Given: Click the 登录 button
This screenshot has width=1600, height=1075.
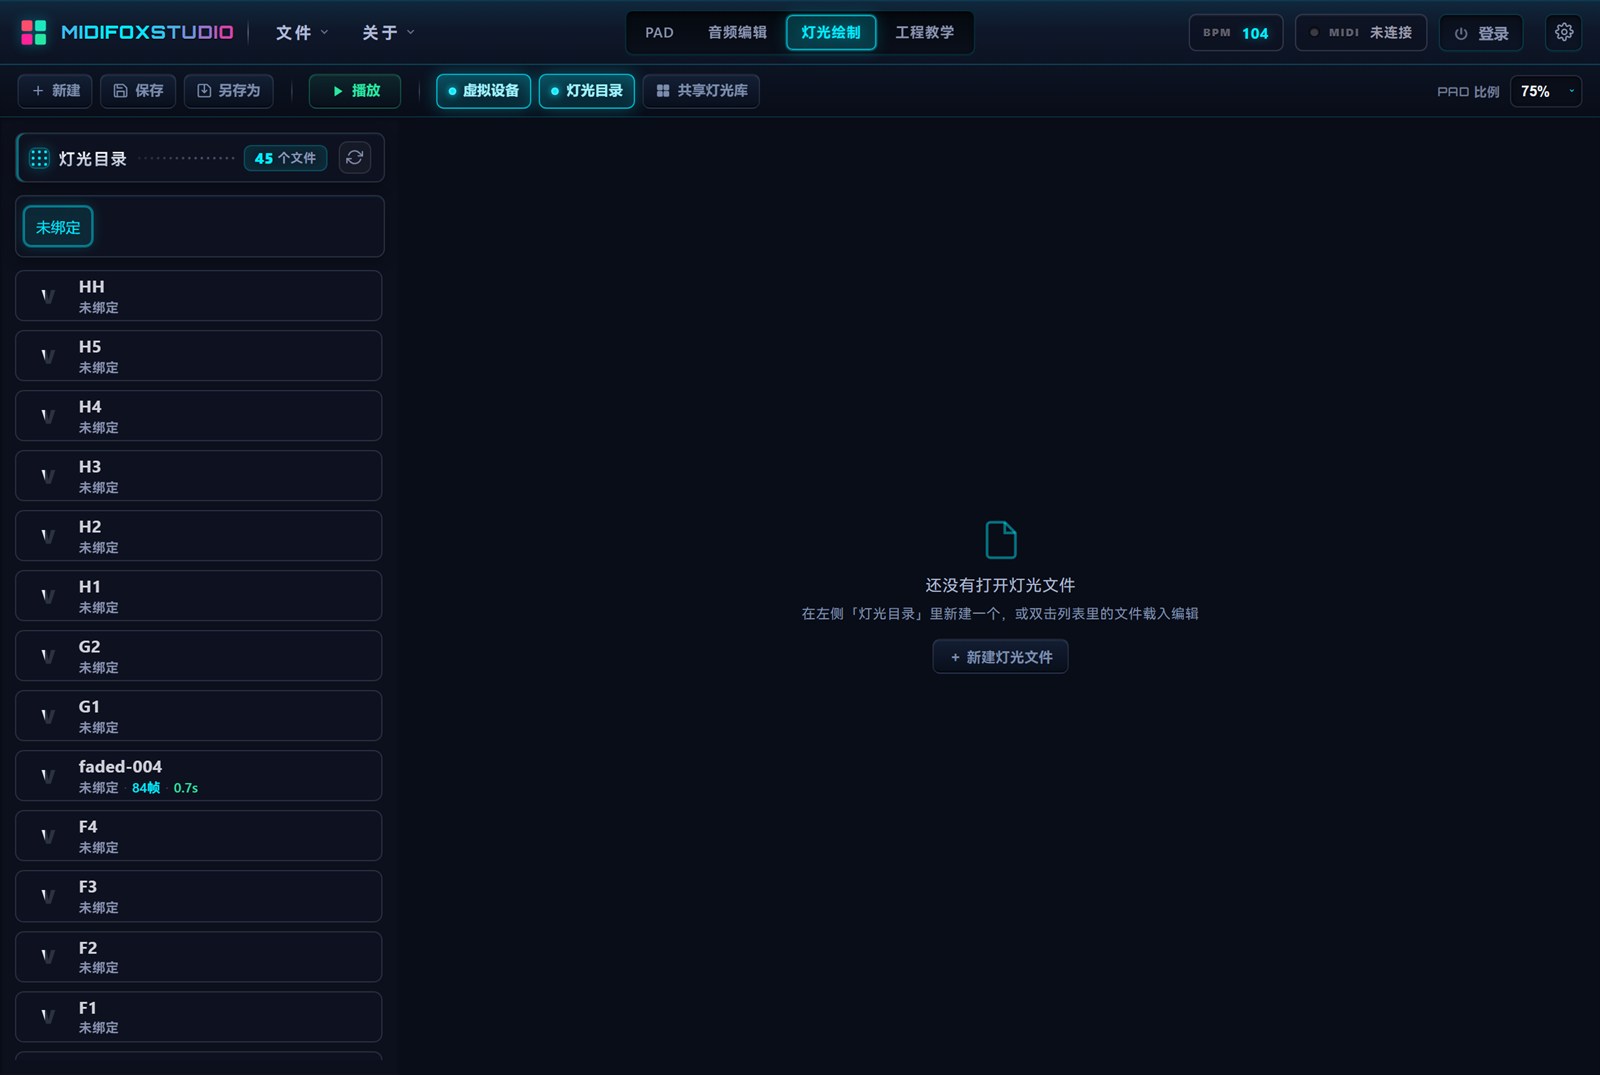Looking at the screenshot, I should 1481,33.
